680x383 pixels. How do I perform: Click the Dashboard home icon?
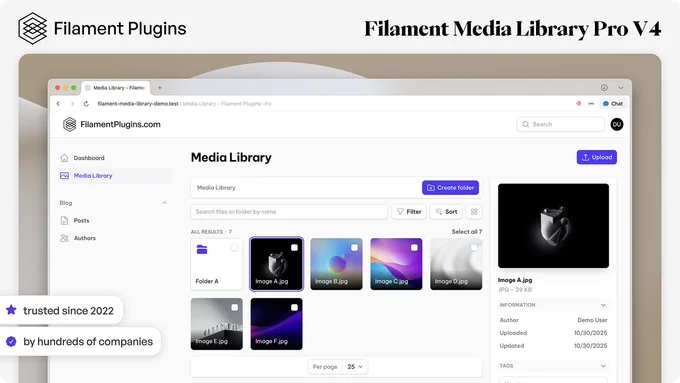click(64, 158)
